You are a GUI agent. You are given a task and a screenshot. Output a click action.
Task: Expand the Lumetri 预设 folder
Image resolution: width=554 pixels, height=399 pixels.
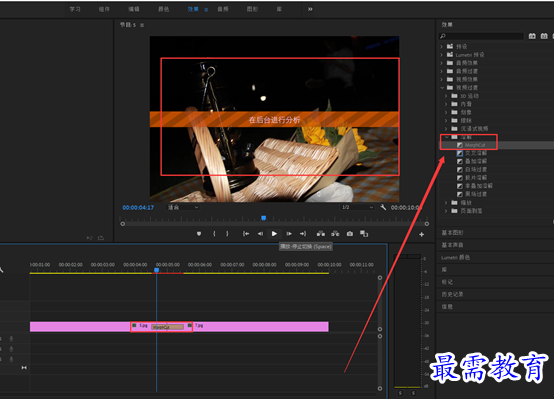pyautogui.click(x=442, y=55)
